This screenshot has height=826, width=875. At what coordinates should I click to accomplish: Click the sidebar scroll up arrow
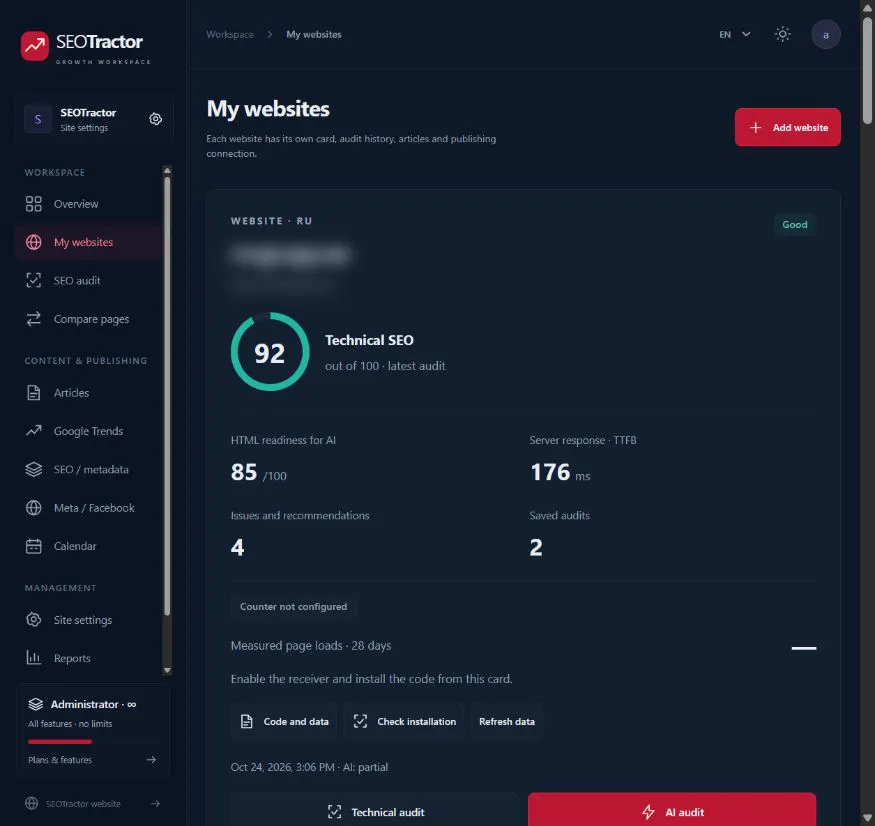(x=167, y=170)
